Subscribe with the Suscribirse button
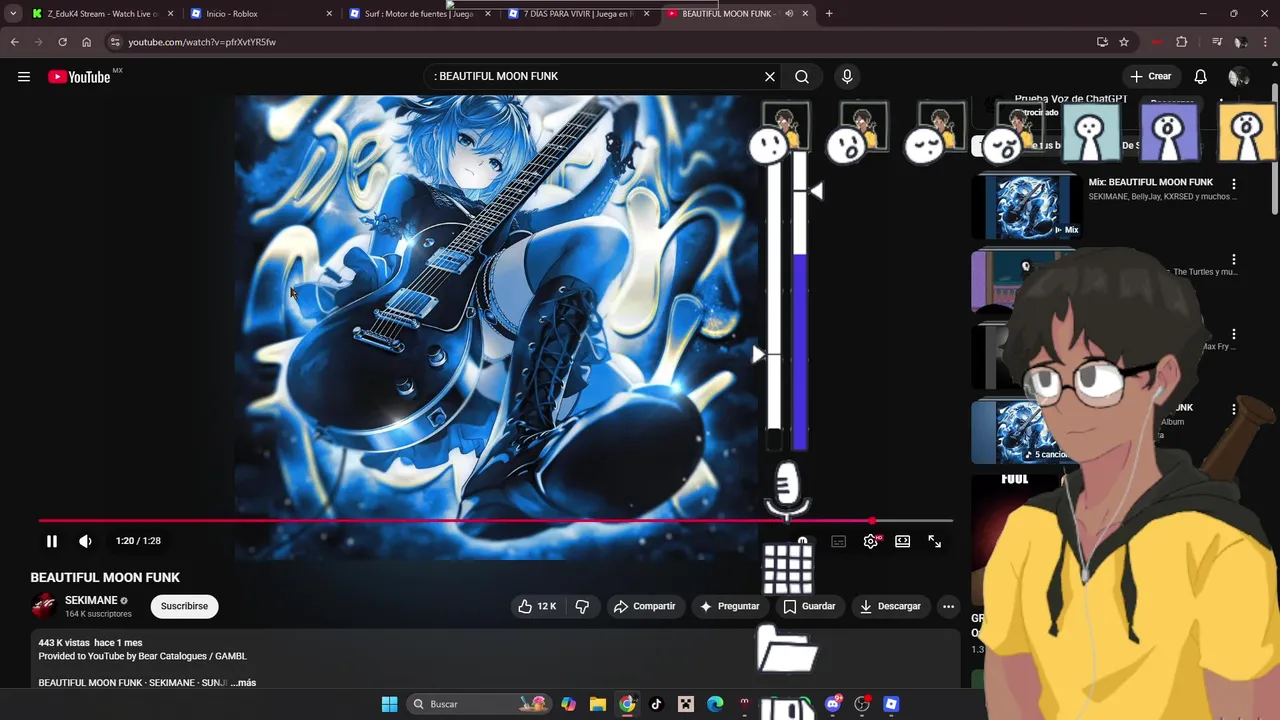 tap(184, 606)
